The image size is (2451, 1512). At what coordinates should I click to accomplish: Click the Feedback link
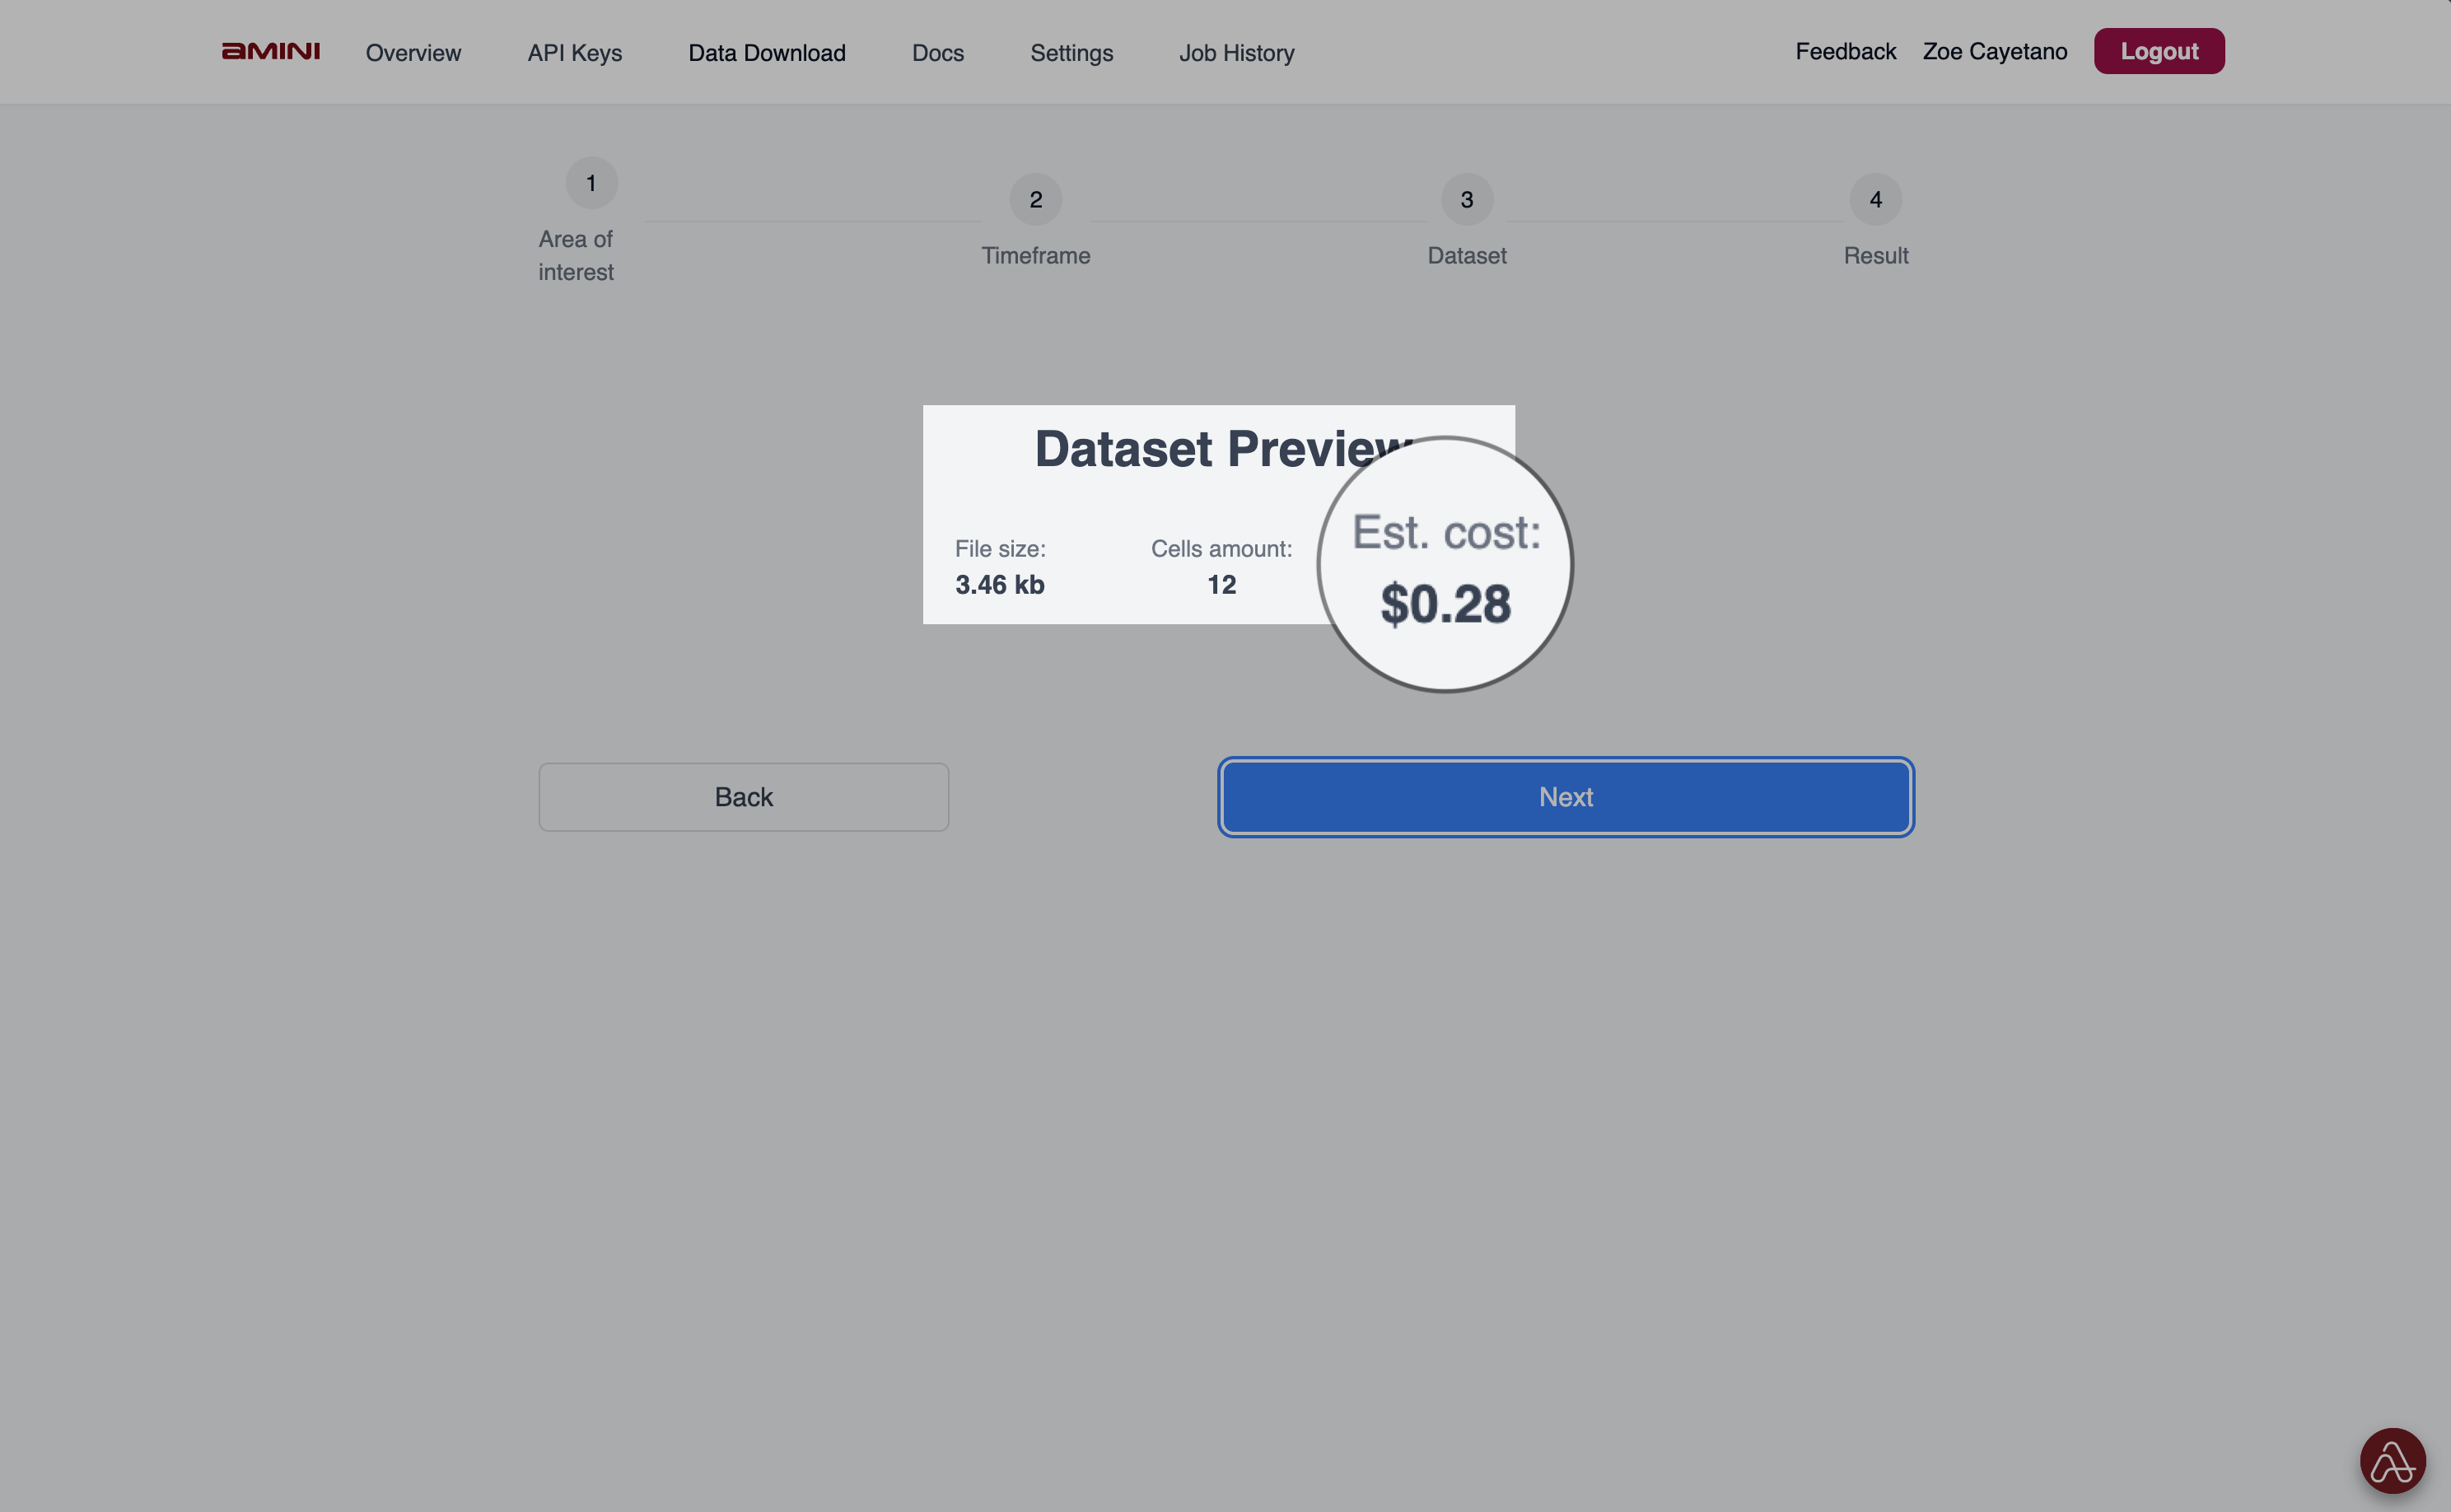1845,51
